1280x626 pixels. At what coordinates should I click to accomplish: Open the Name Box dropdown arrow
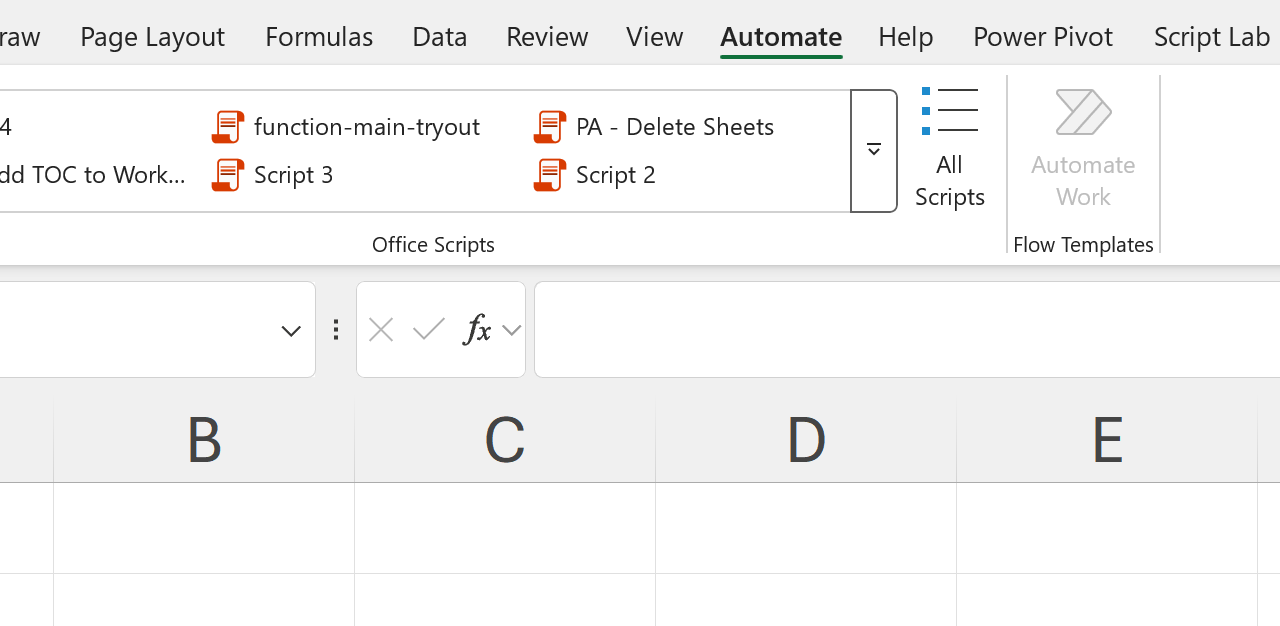click(x=291, y=331)
